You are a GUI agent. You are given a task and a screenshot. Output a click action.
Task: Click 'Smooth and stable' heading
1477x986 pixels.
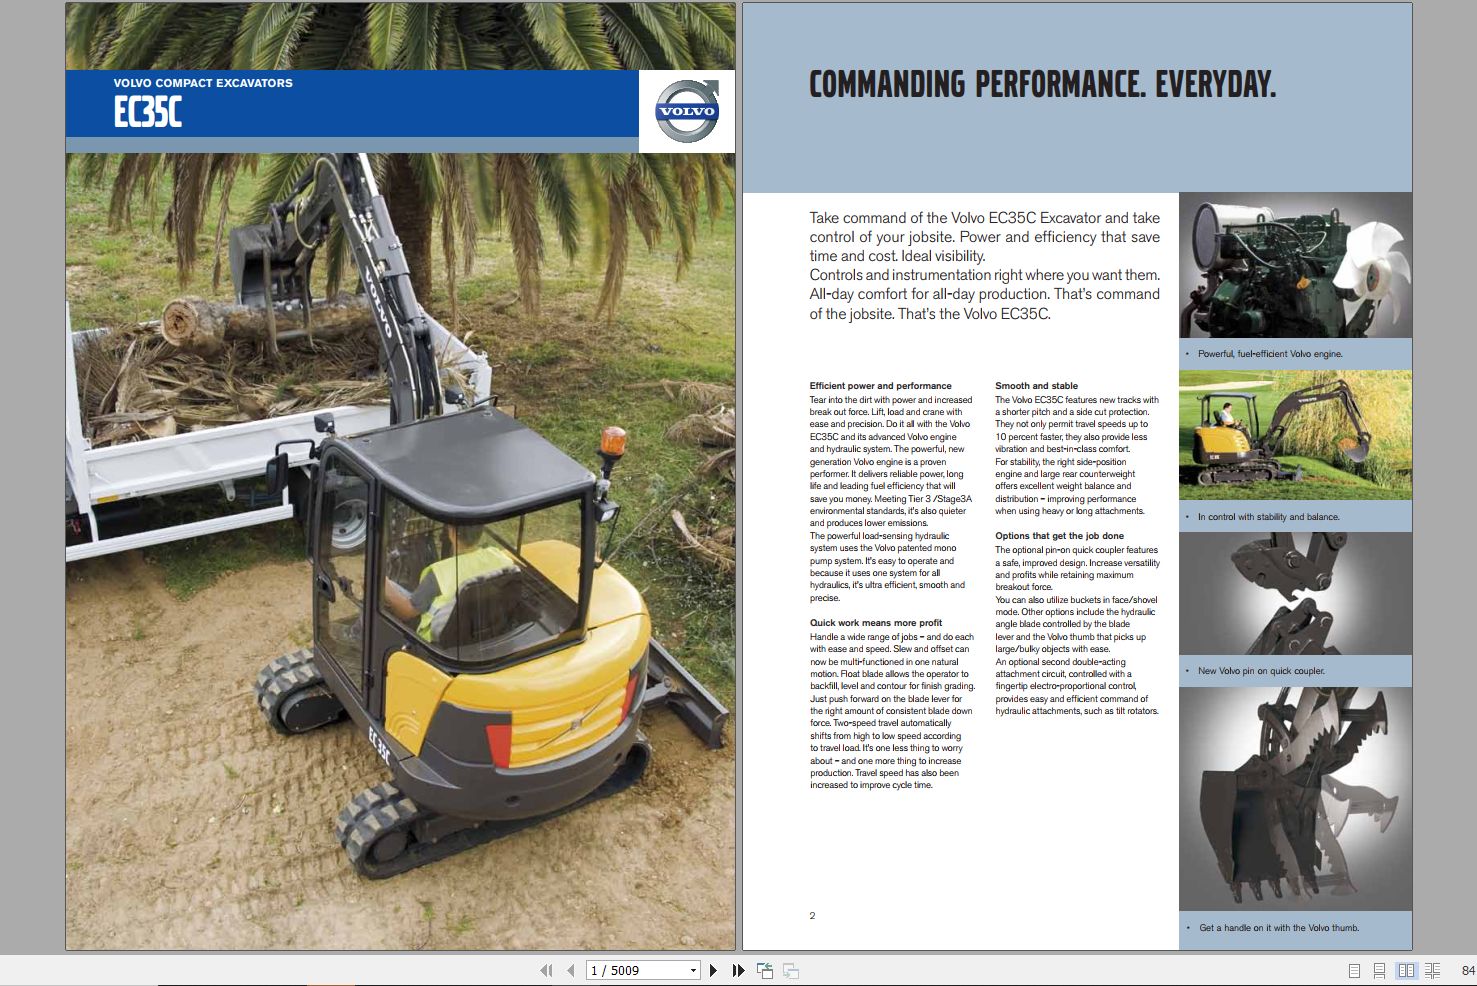1036,385
